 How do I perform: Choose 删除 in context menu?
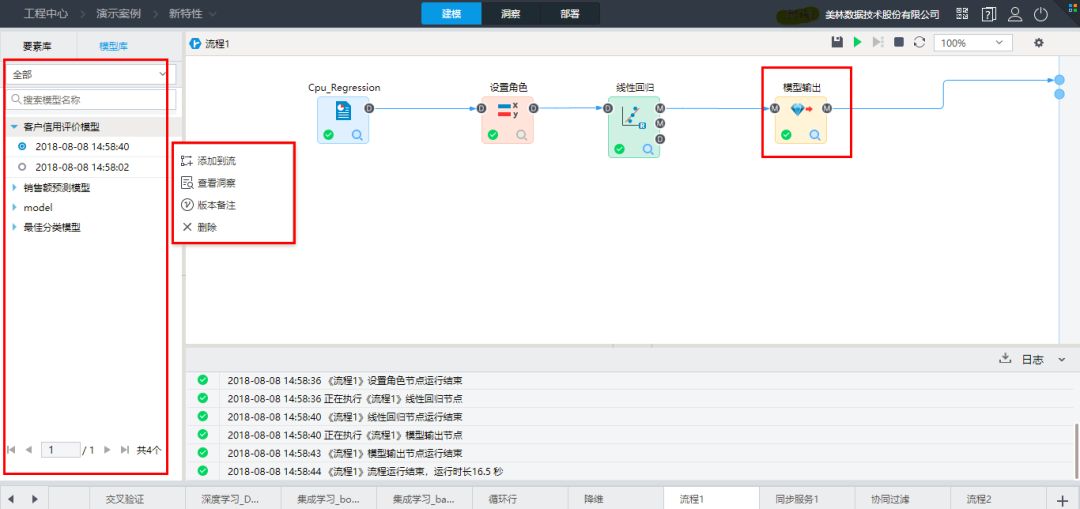(206, 227)
